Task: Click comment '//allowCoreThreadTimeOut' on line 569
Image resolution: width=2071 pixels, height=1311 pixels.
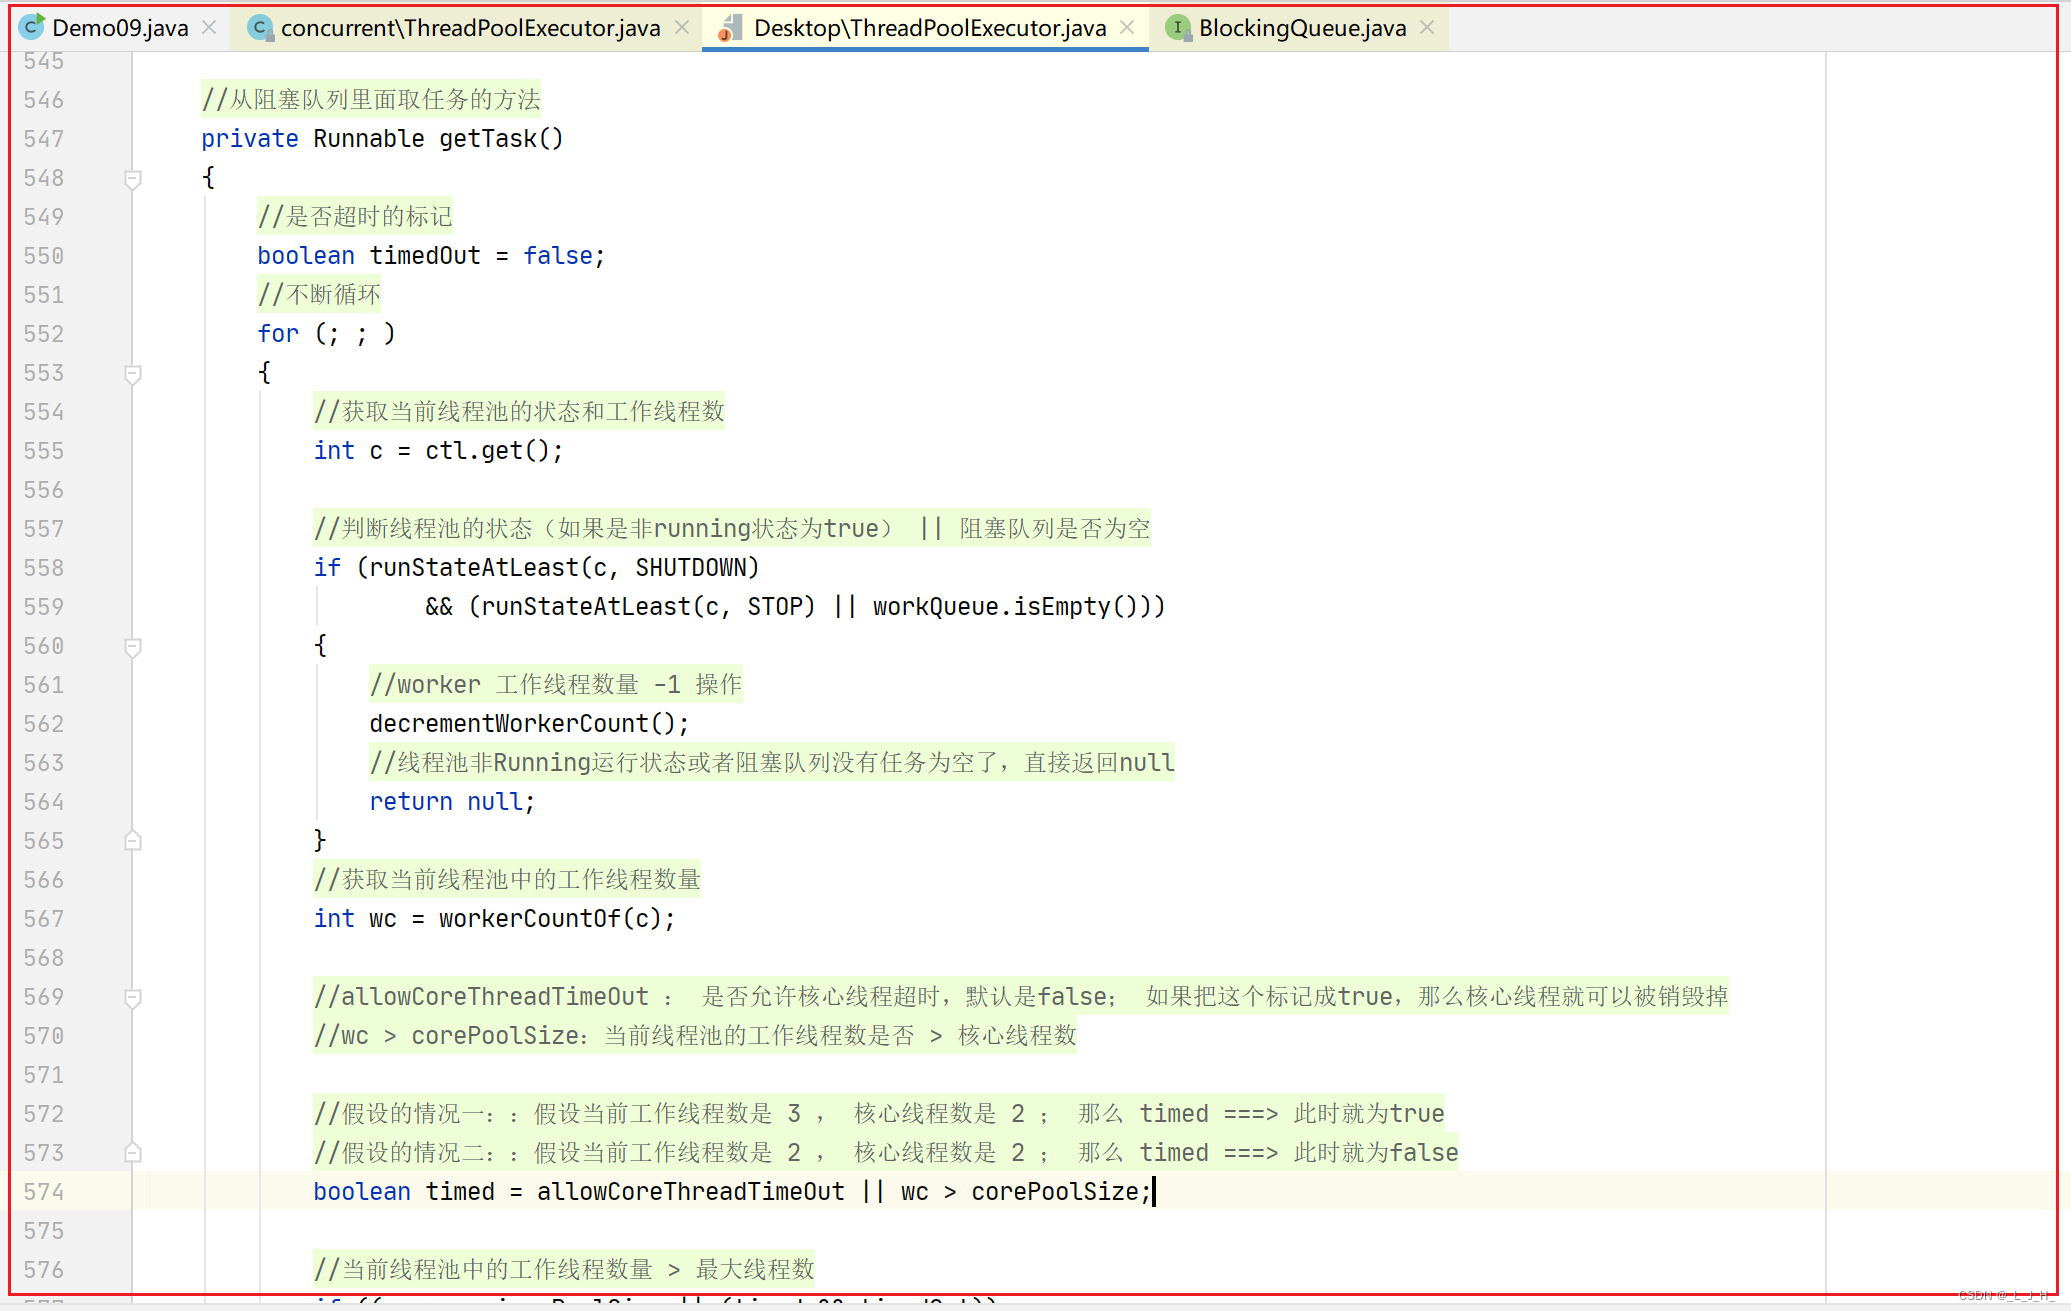Action: tap(1021, 997)
